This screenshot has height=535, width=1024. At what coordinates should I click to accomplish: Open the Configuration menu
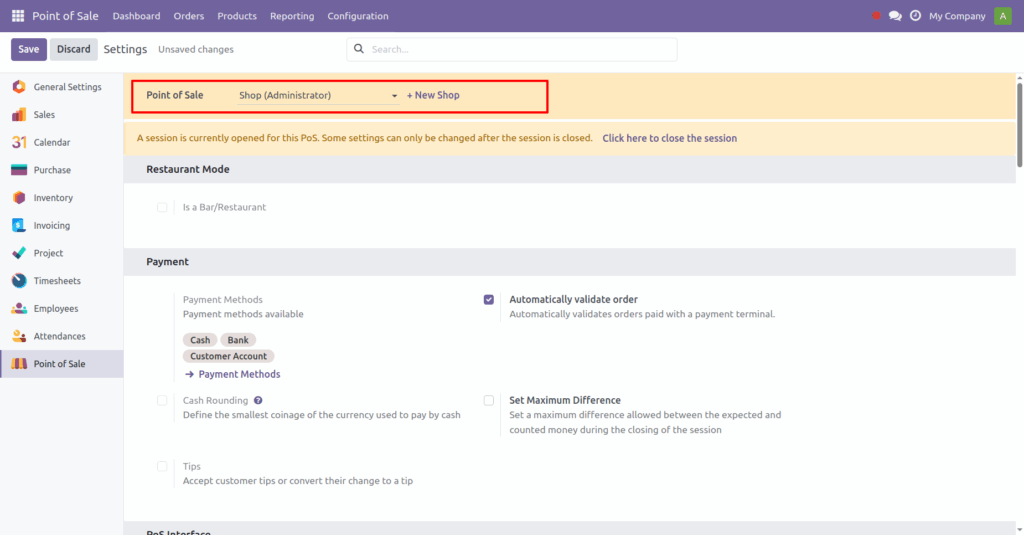[x=358, y=16]
